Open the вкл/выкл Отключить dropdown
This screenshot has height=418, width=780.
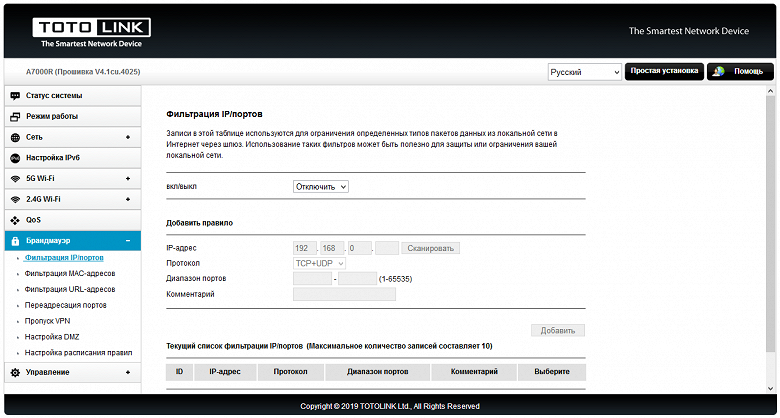coord(320,187)
